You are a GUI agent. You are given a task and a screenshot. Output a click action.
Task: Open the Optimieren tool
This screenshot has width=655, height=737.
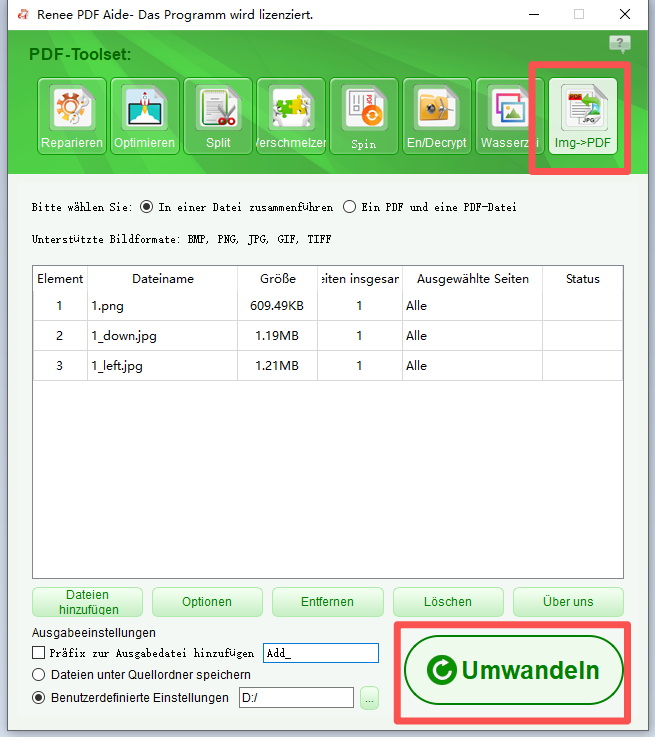[145, 116]
